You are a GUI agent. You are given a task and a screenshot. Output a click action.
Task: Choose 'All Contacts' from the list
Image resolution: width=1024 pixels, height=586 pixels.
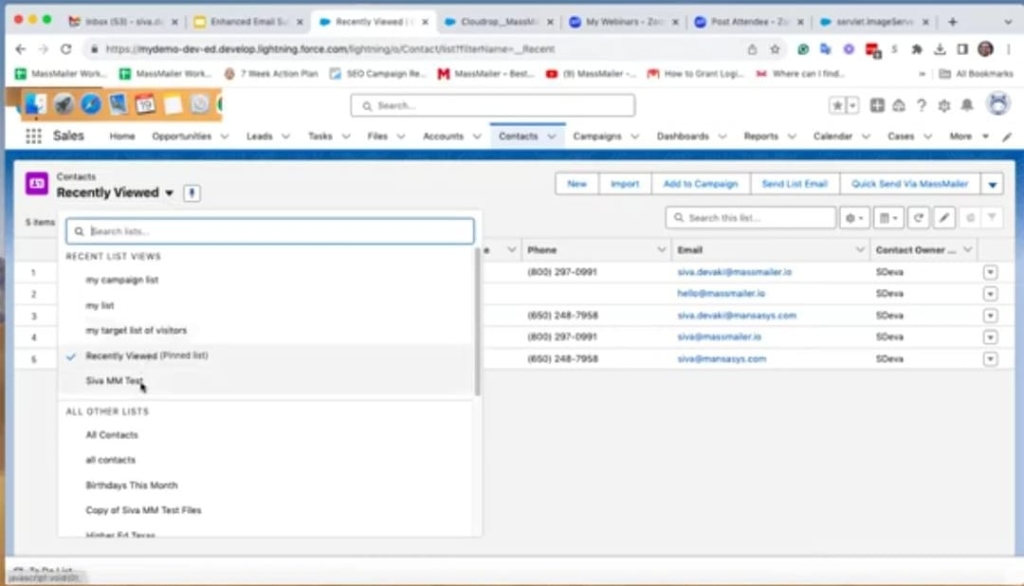coord(112,435)
